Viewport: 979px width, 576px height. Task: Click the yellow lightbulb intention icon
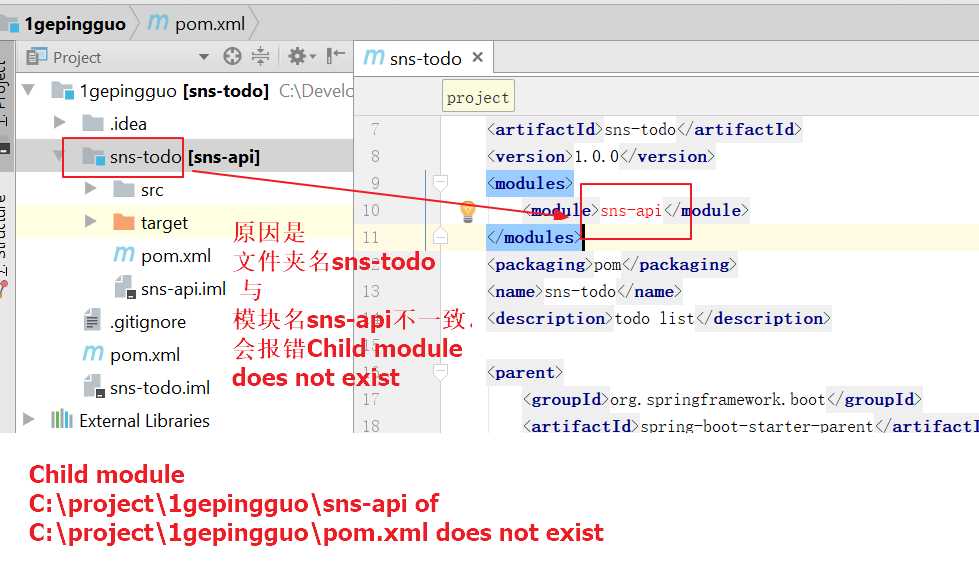pyautogui.click(x=468, y=212)
